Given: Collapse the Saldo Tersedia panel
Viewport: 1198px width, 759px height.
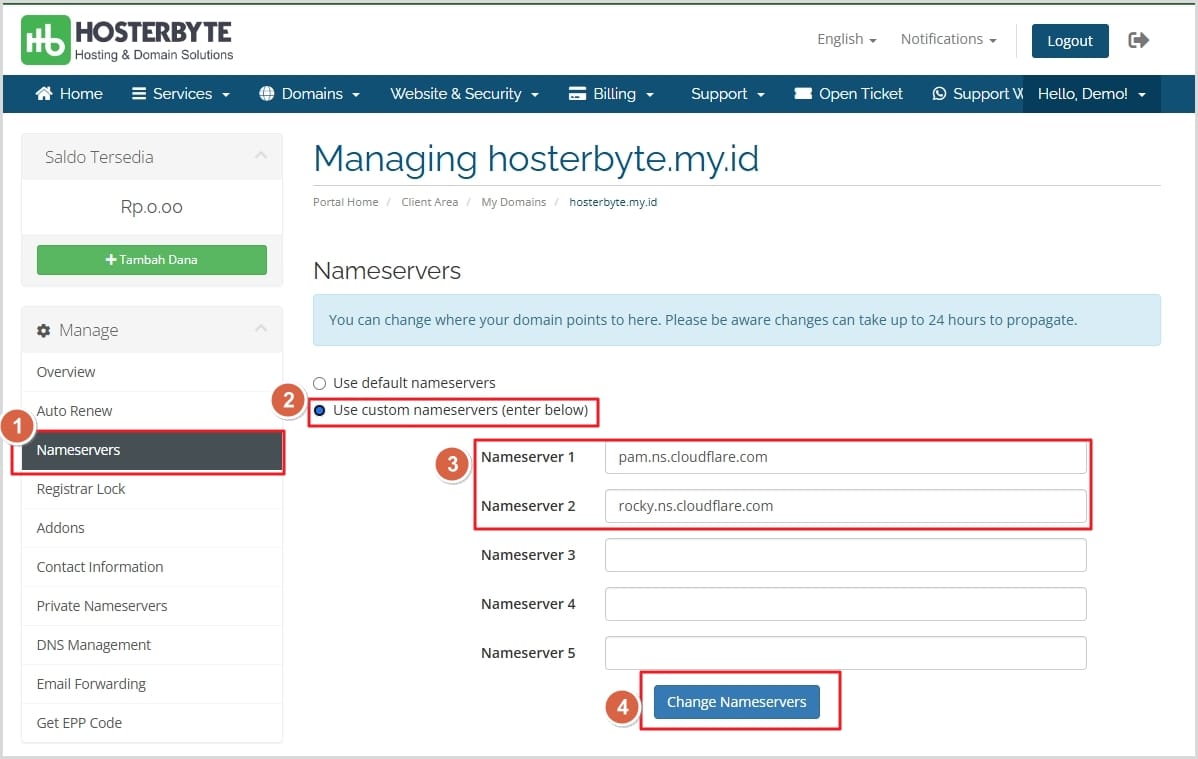Looking at the screenshot, I should (x=260, y=156).
